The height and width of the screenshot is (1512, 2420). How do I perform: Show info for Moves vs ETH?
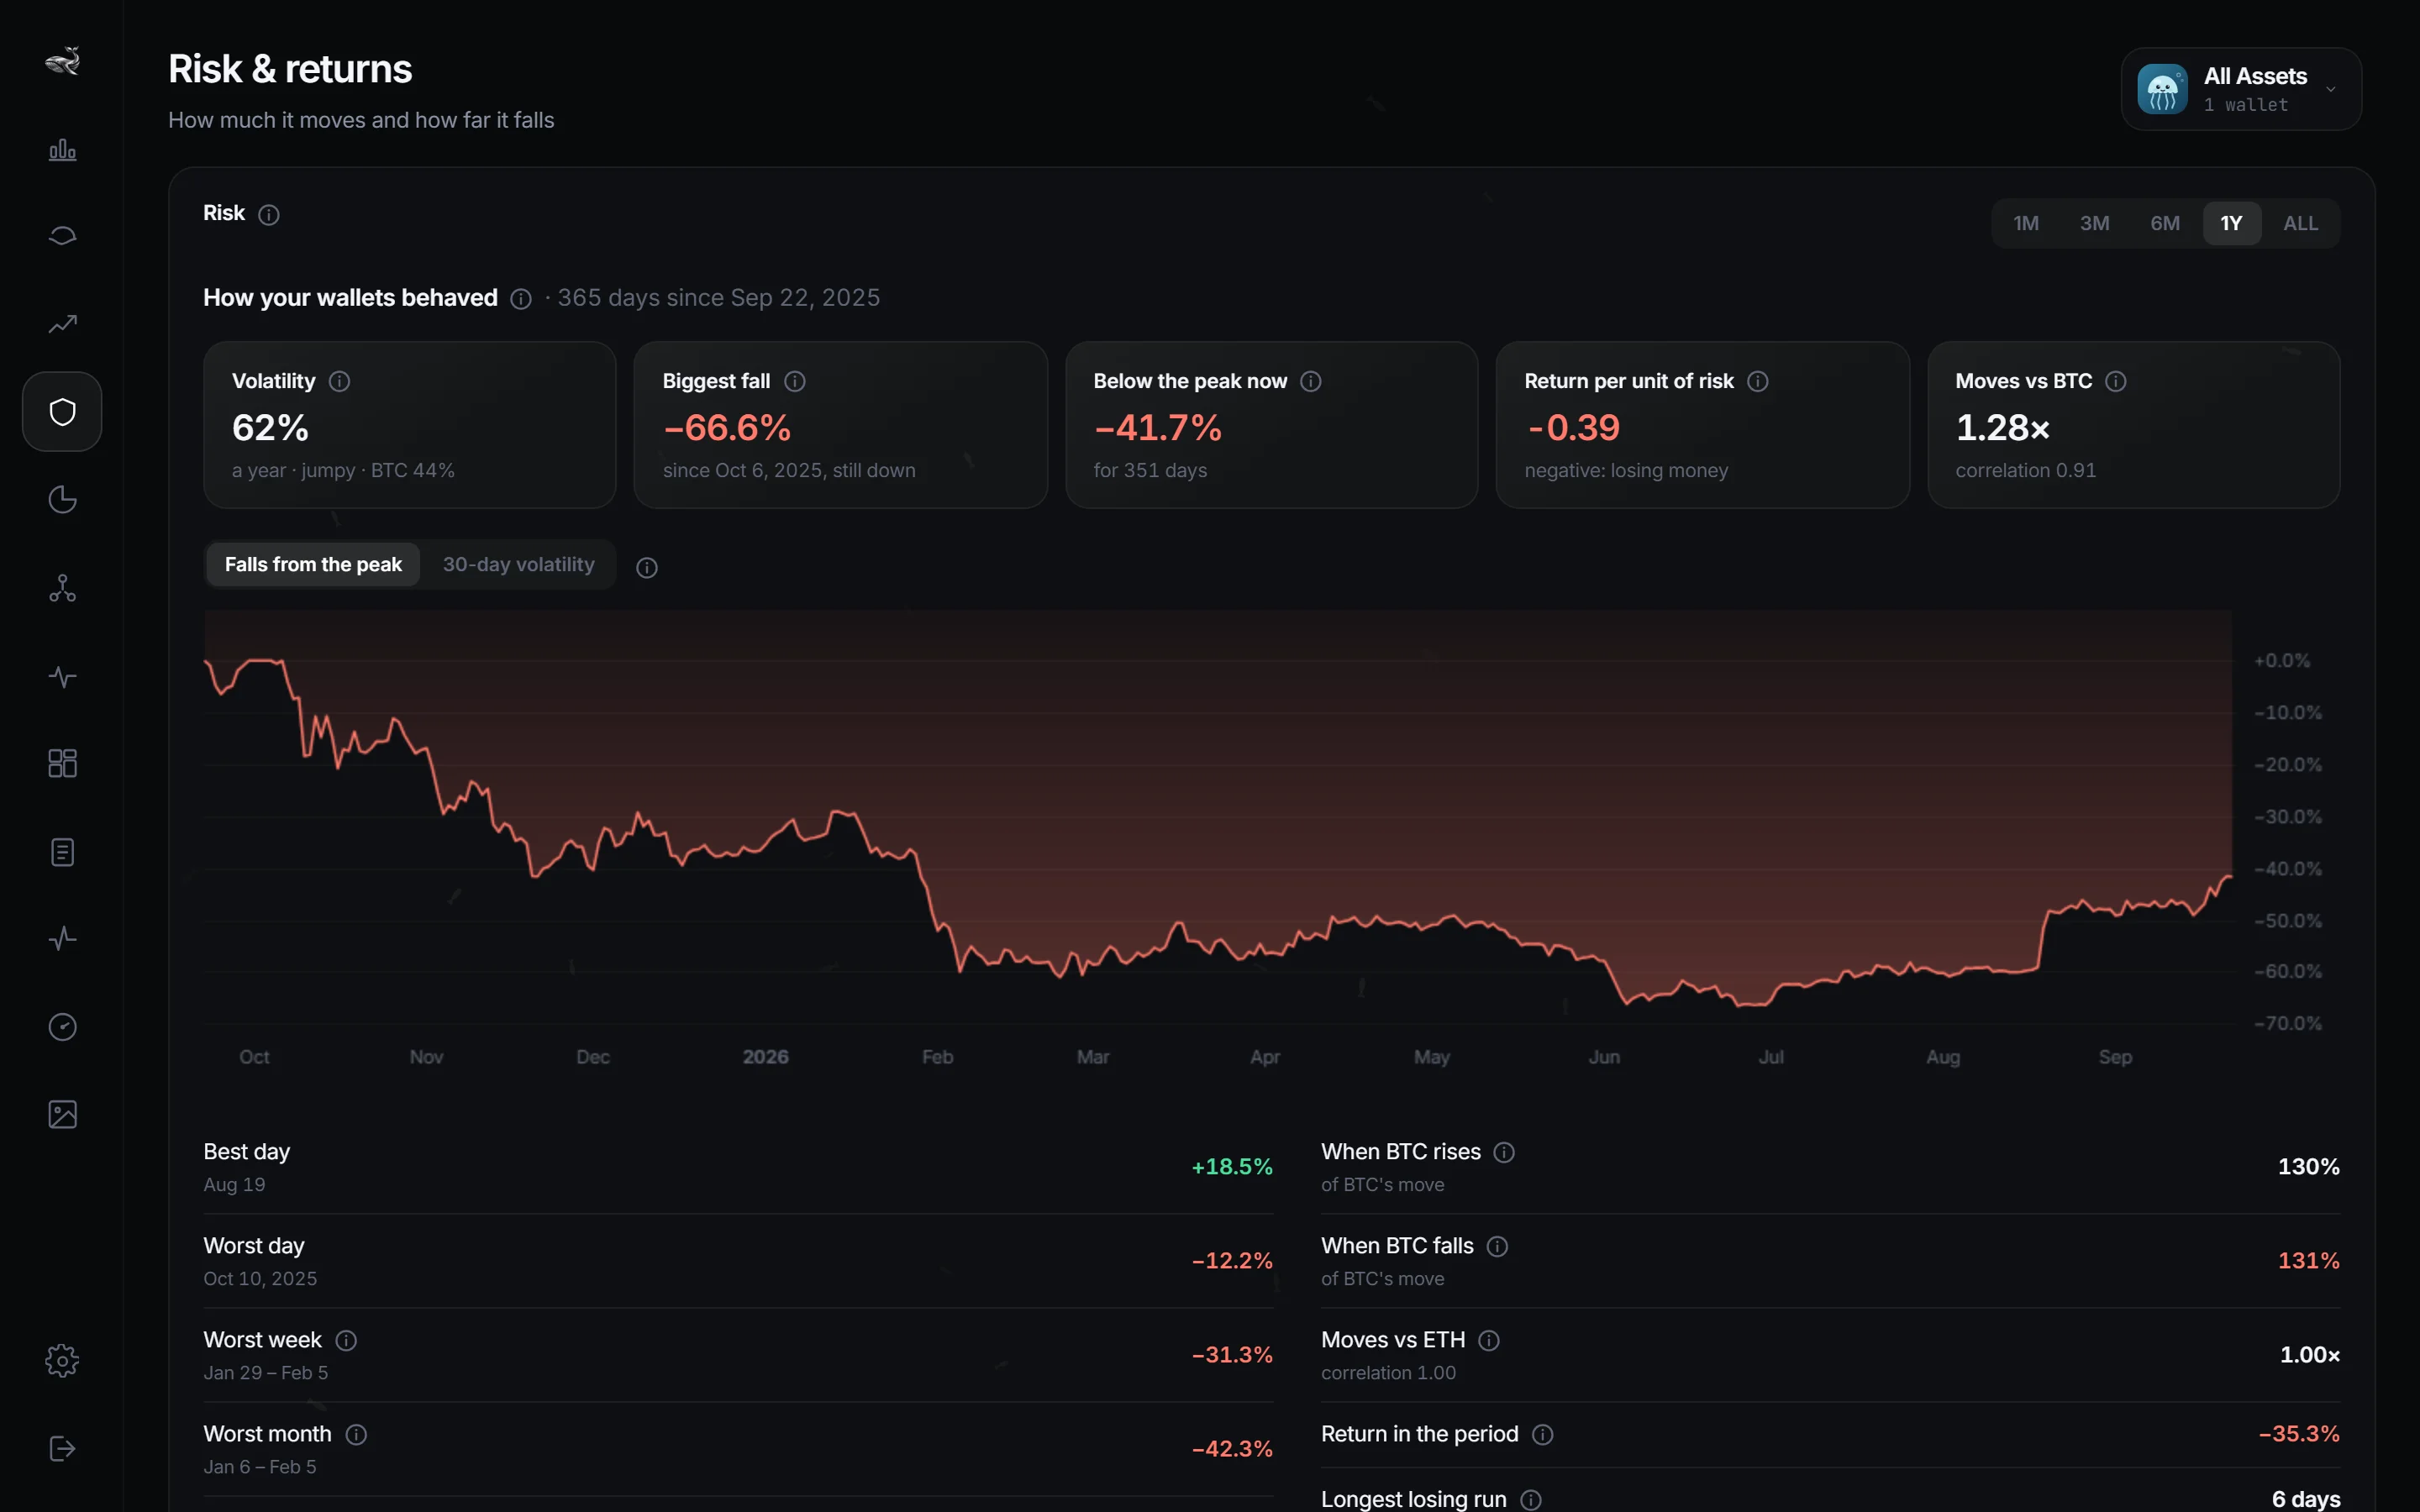pos(1489,1341)
